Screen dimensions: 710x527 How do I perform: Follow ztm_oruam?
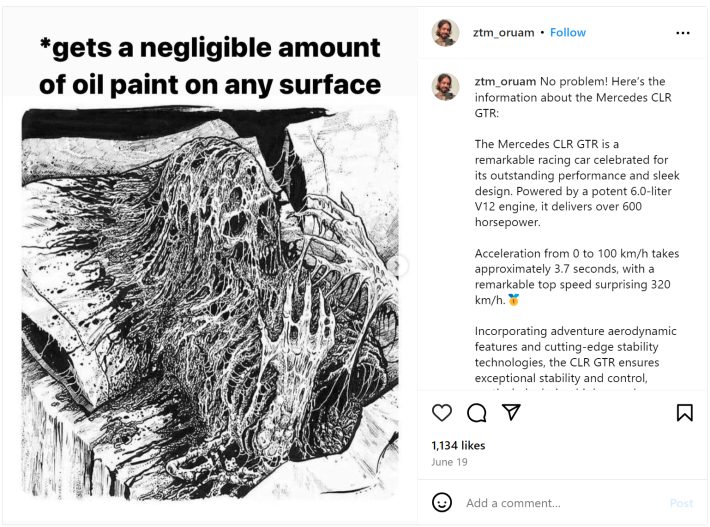tap(568, 33)
